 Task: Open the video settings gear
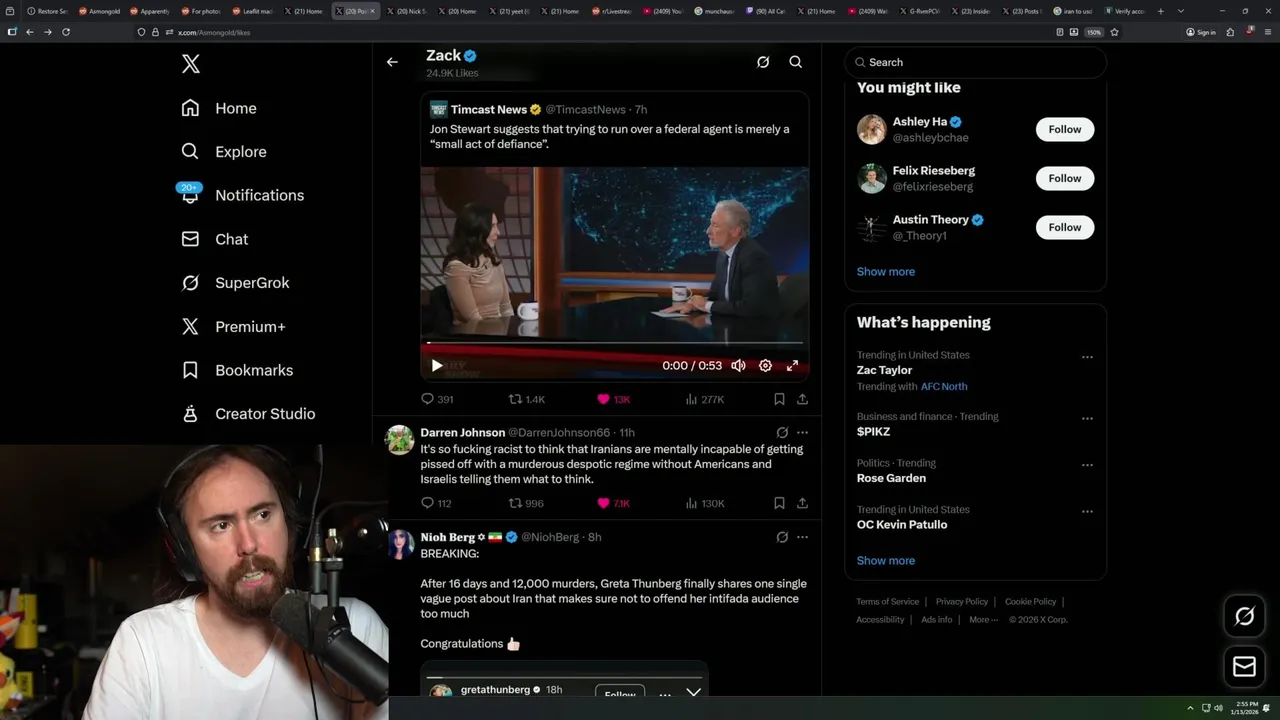(765, 366)
